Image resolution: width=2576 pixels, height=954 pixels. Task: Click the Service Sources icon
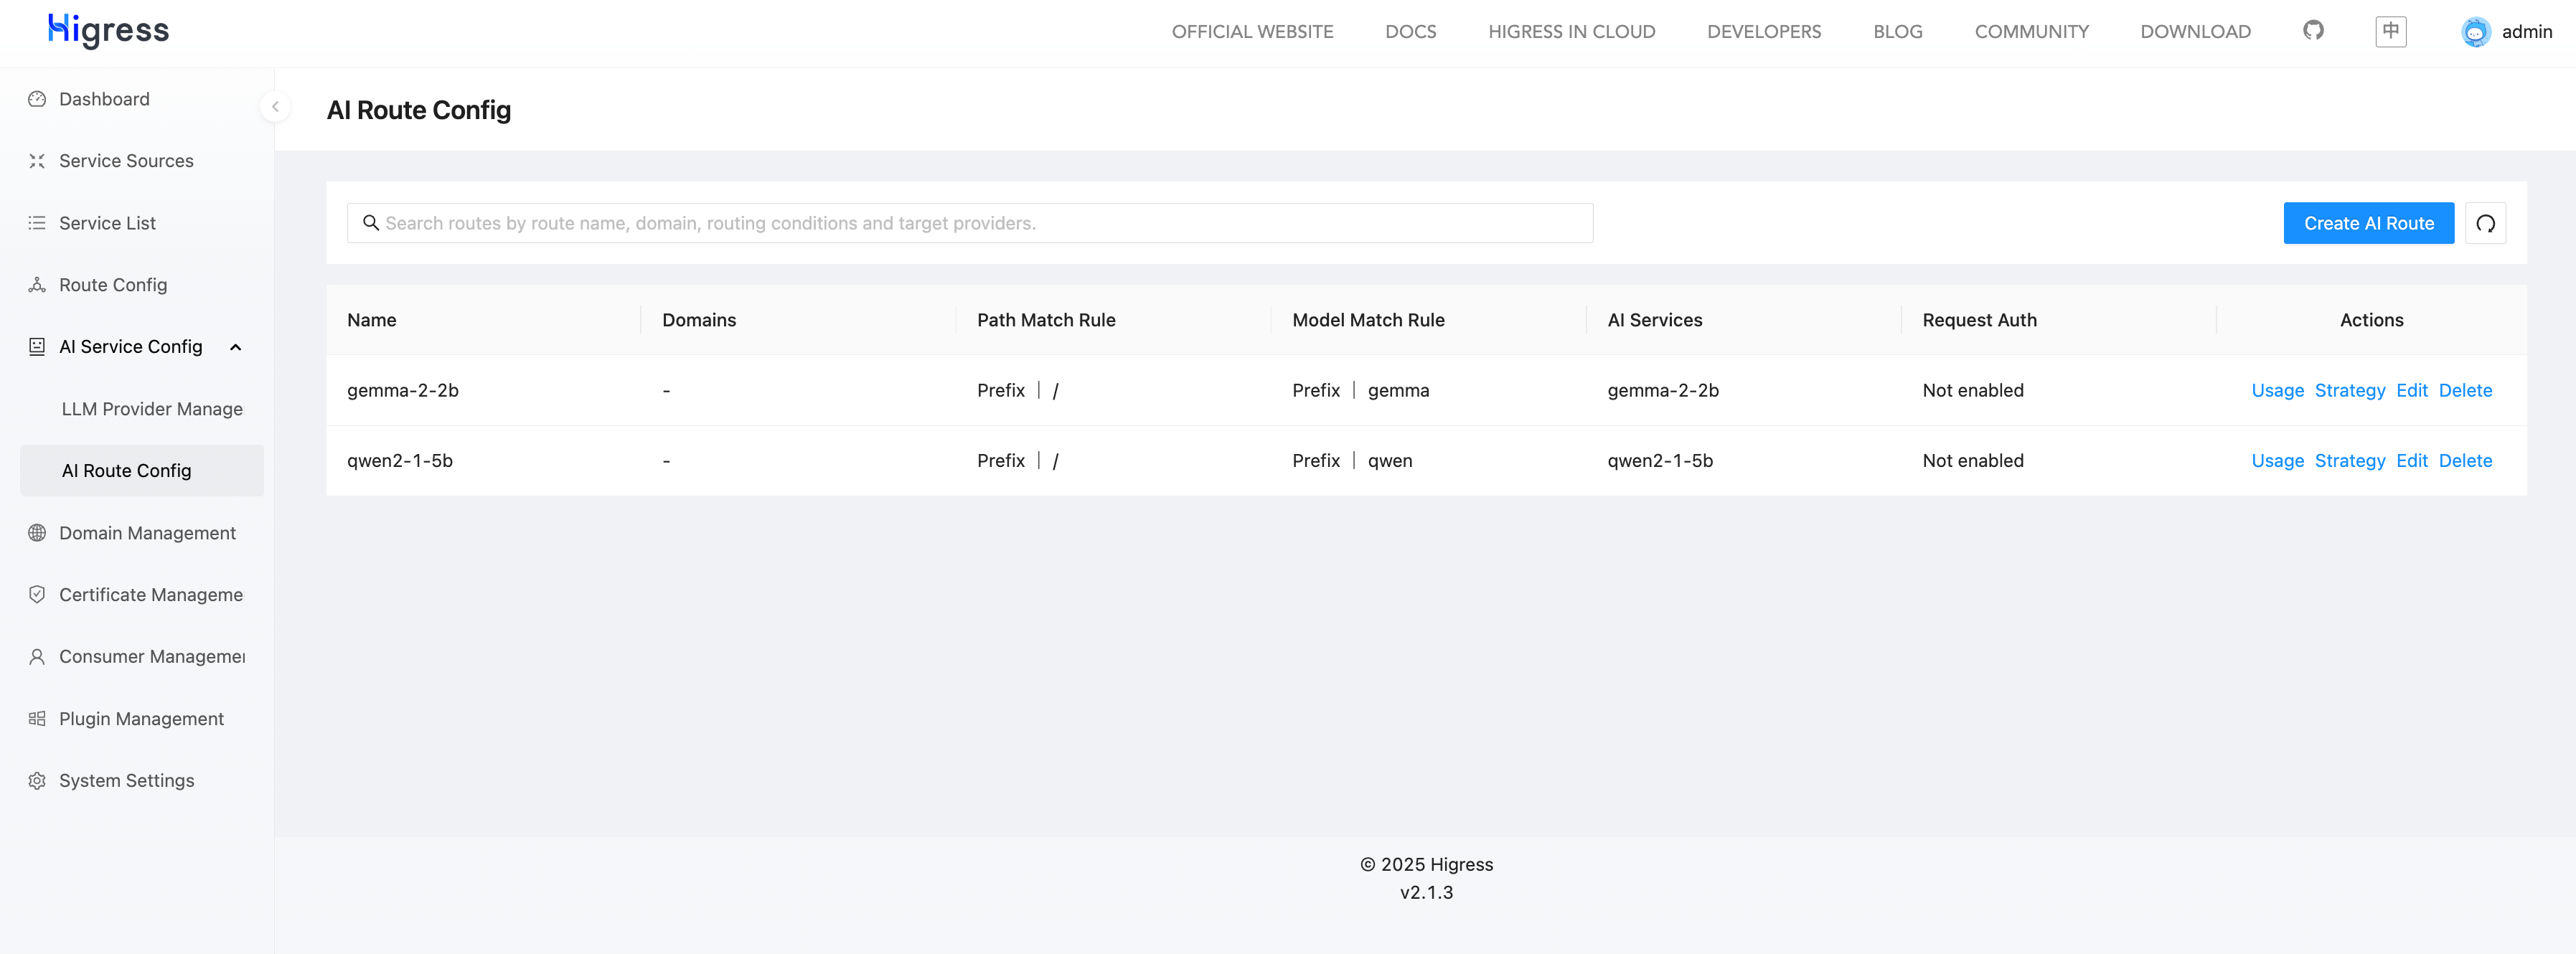(x=37, y=161)
